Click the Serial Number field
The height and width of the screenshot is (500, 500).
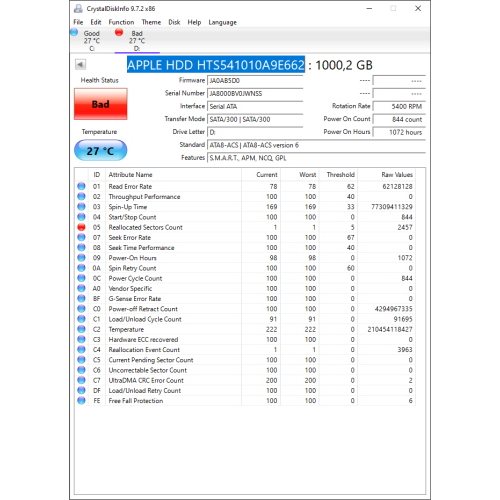[x=255, y=94]
